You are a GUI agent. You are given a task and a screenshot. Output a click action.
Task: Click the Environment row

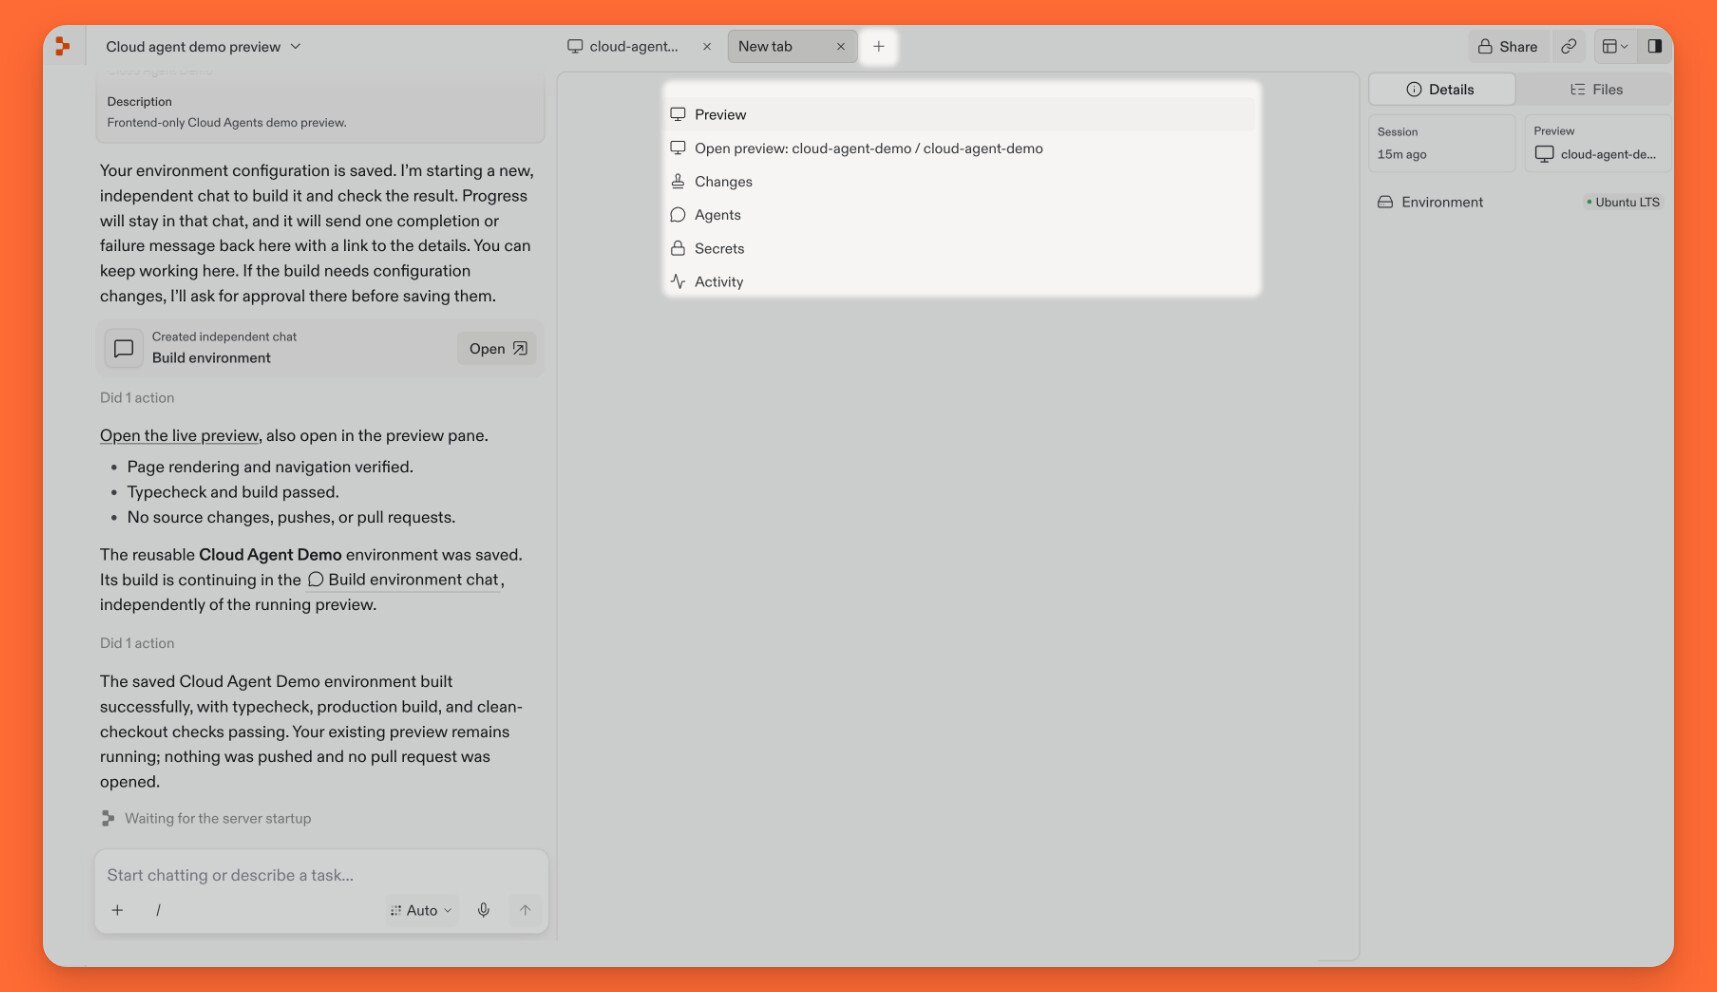(1518, 202)
